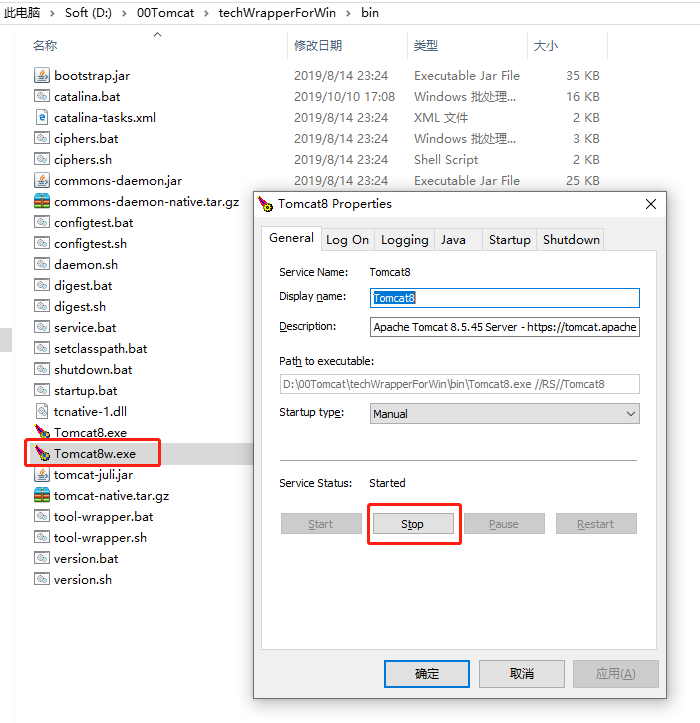Click the service.bat file icon
Screen dimensions: 700x723
42,327
